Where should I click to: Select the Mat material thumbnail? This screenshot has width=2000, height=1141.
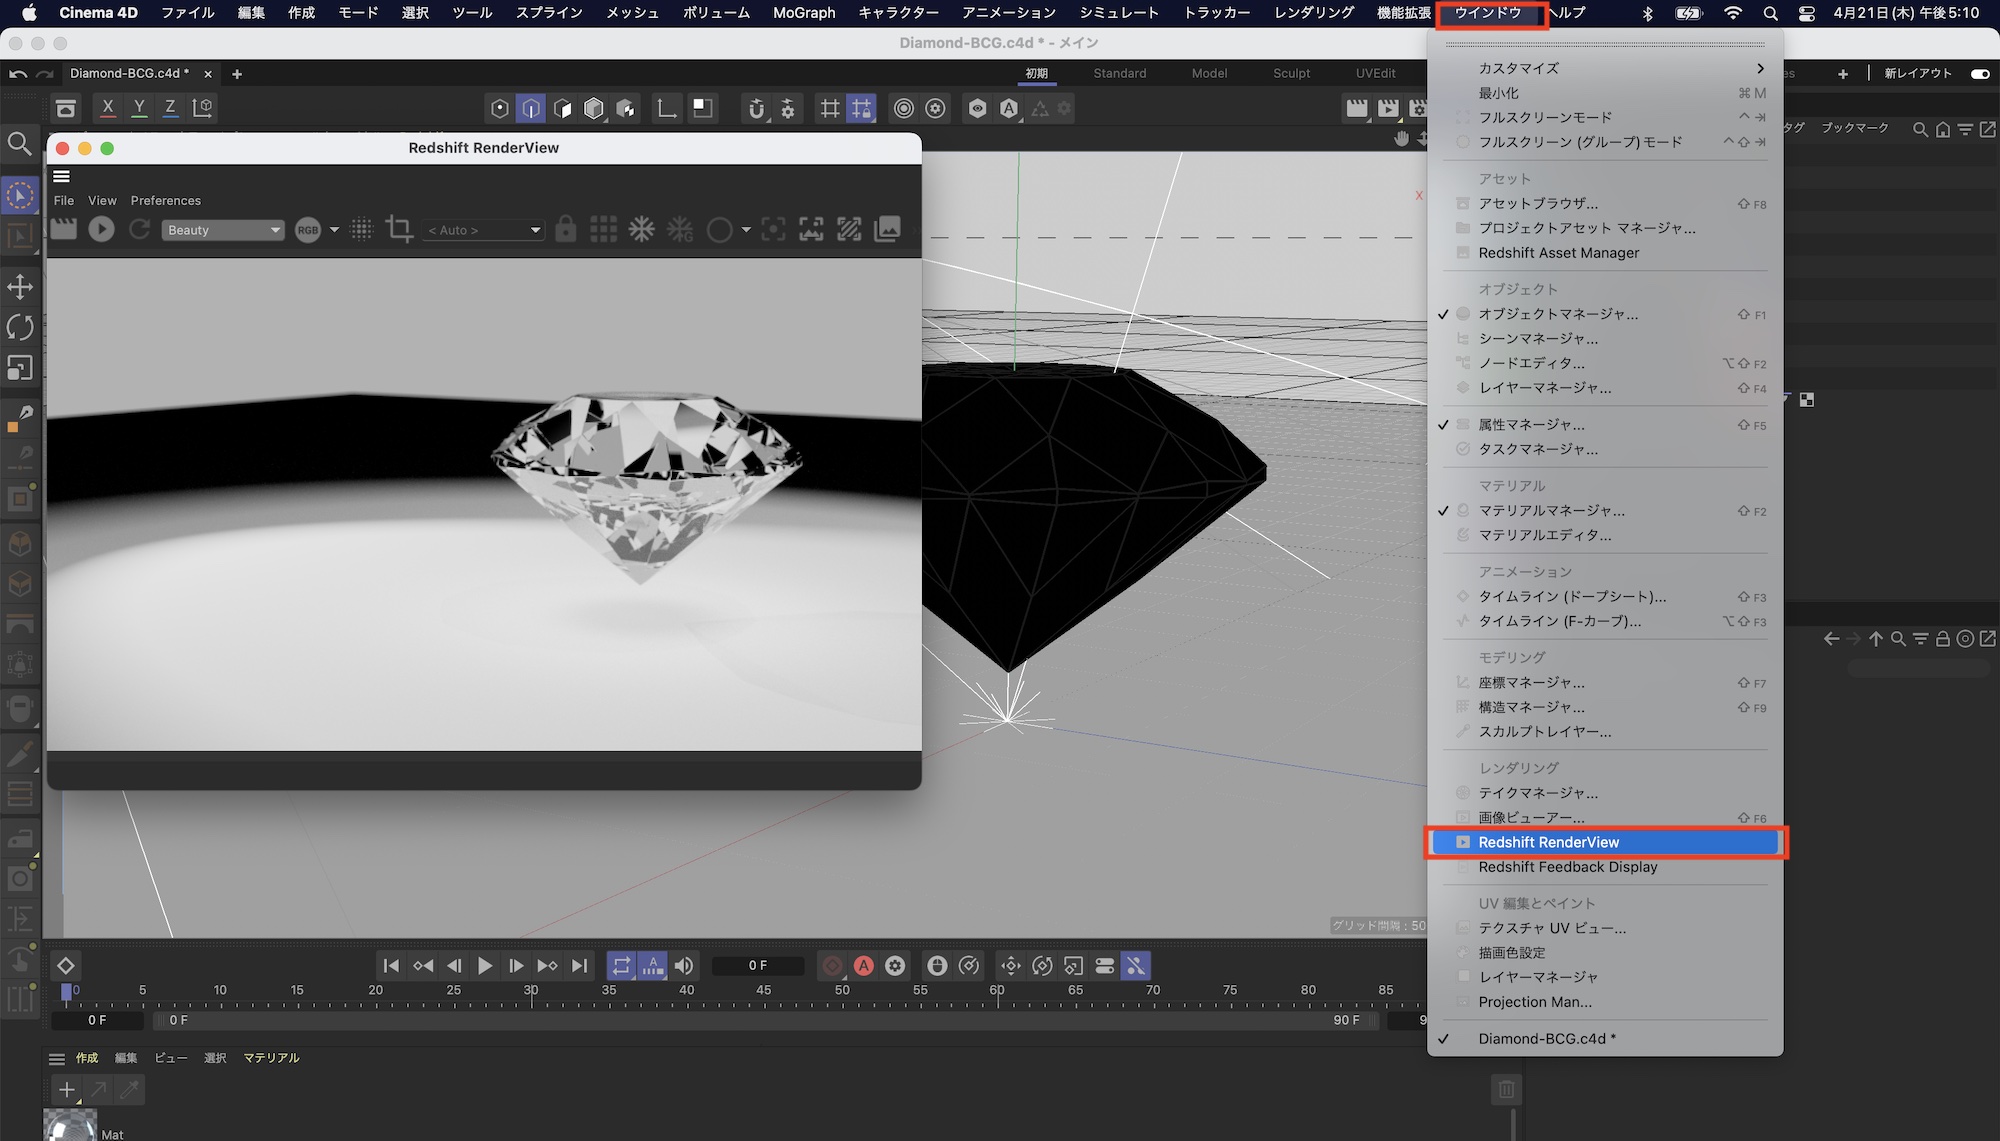[x=70, y=1126]
